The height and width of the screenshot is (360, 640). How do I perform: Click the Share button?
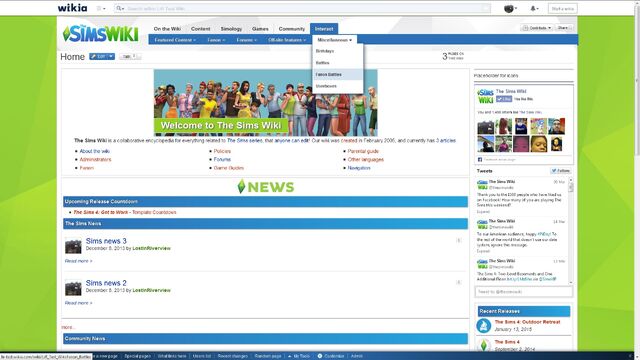pos(564,28)
